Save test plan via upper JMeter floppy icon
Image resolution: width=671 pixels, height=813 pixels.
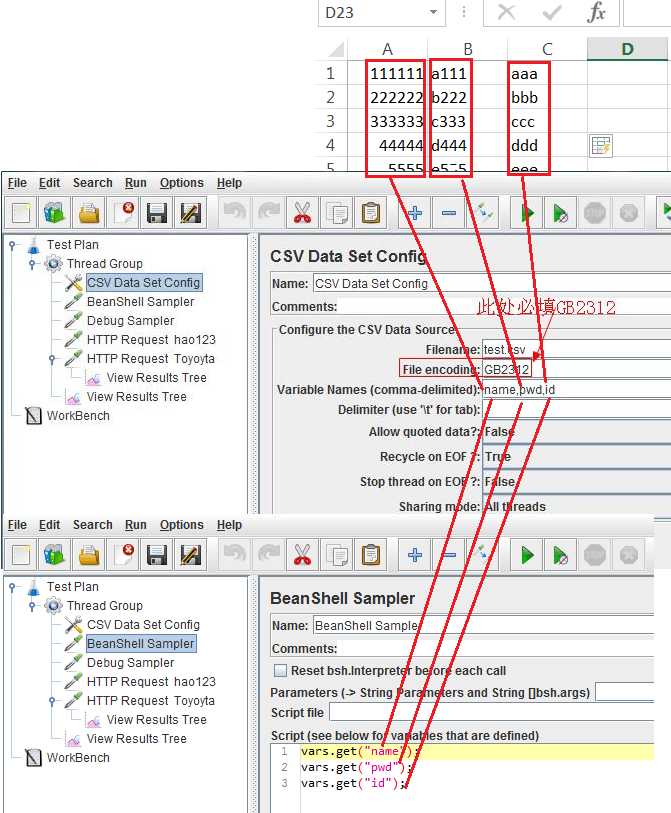[x=157, y=213]
